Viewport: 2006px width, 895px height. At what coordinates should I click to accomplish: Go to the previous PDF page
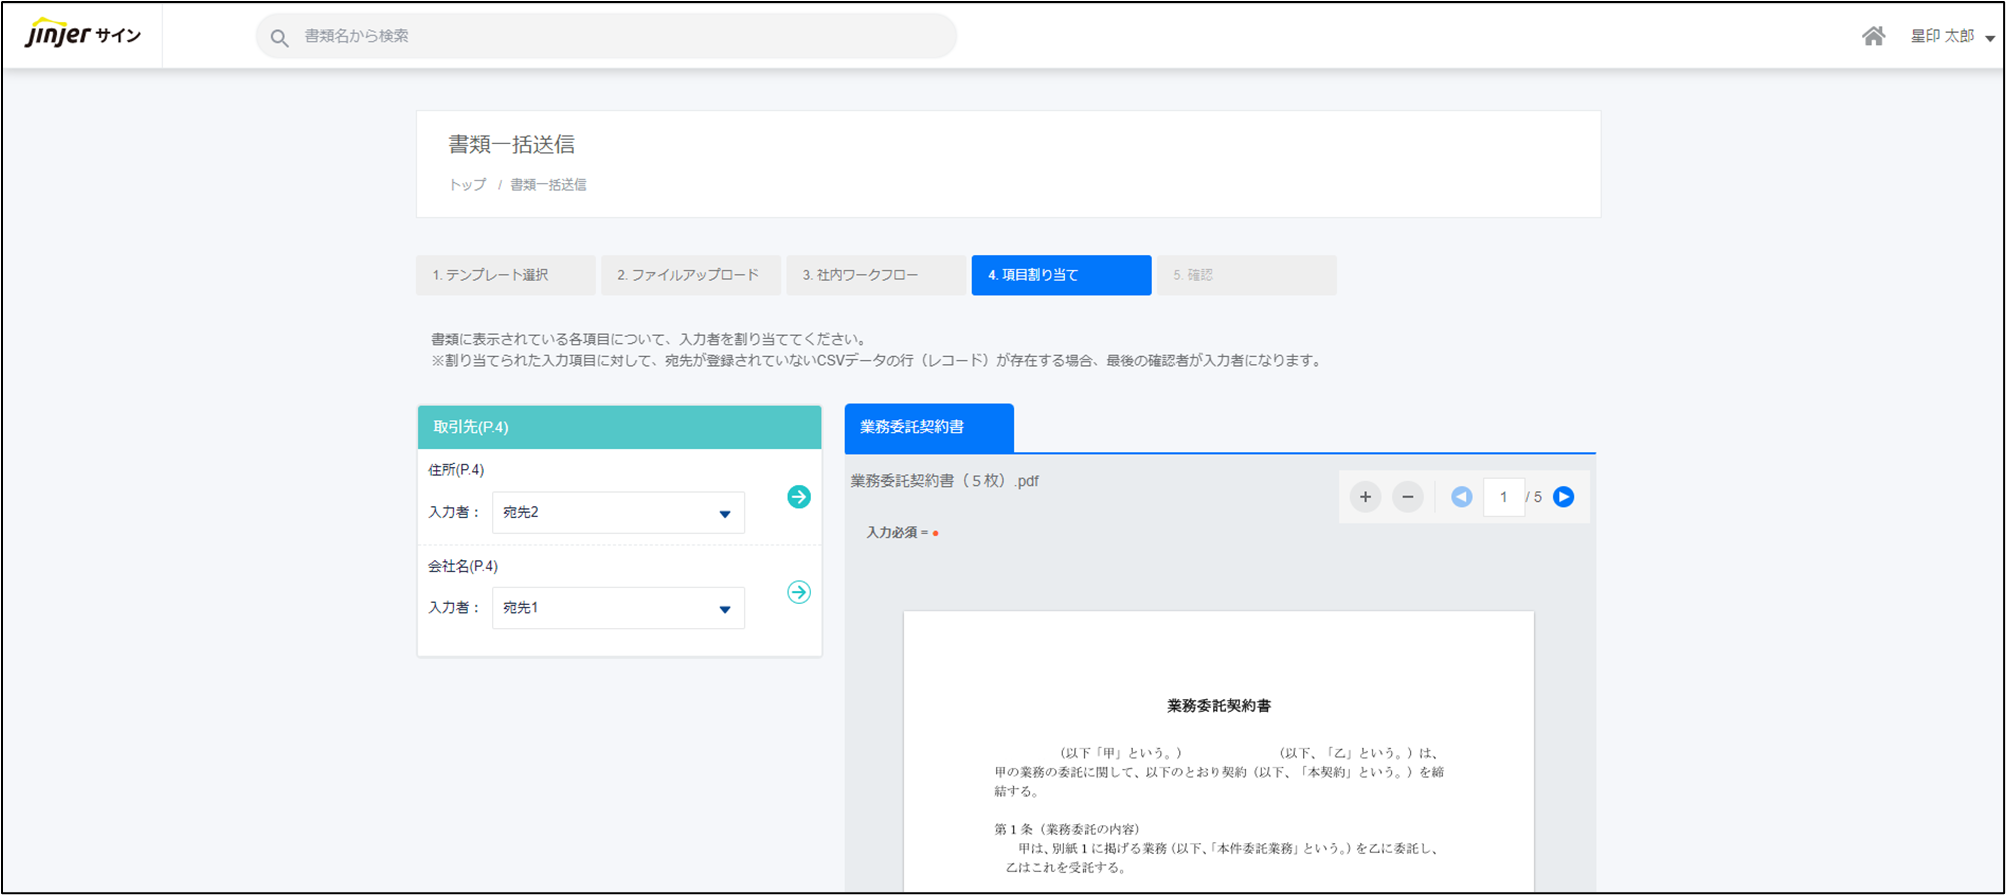point(1461,497)
